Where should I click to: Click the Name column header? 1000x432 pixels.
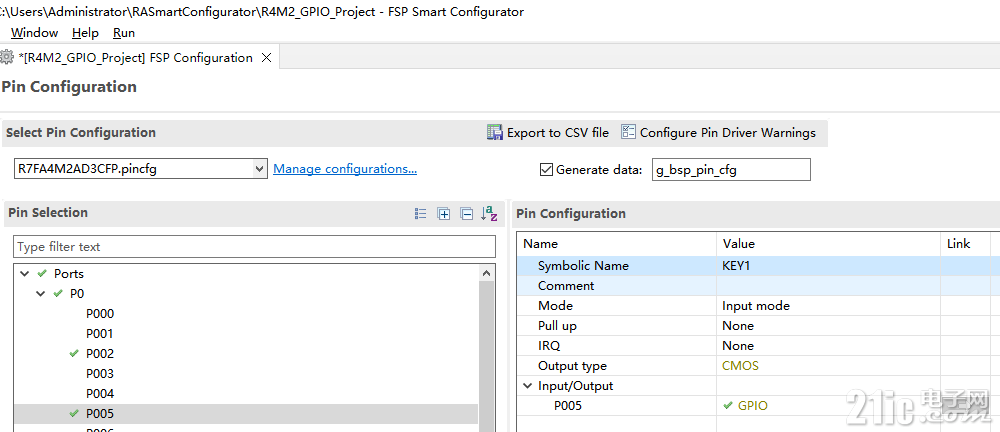pyautogui.click(x=616, y=244)
